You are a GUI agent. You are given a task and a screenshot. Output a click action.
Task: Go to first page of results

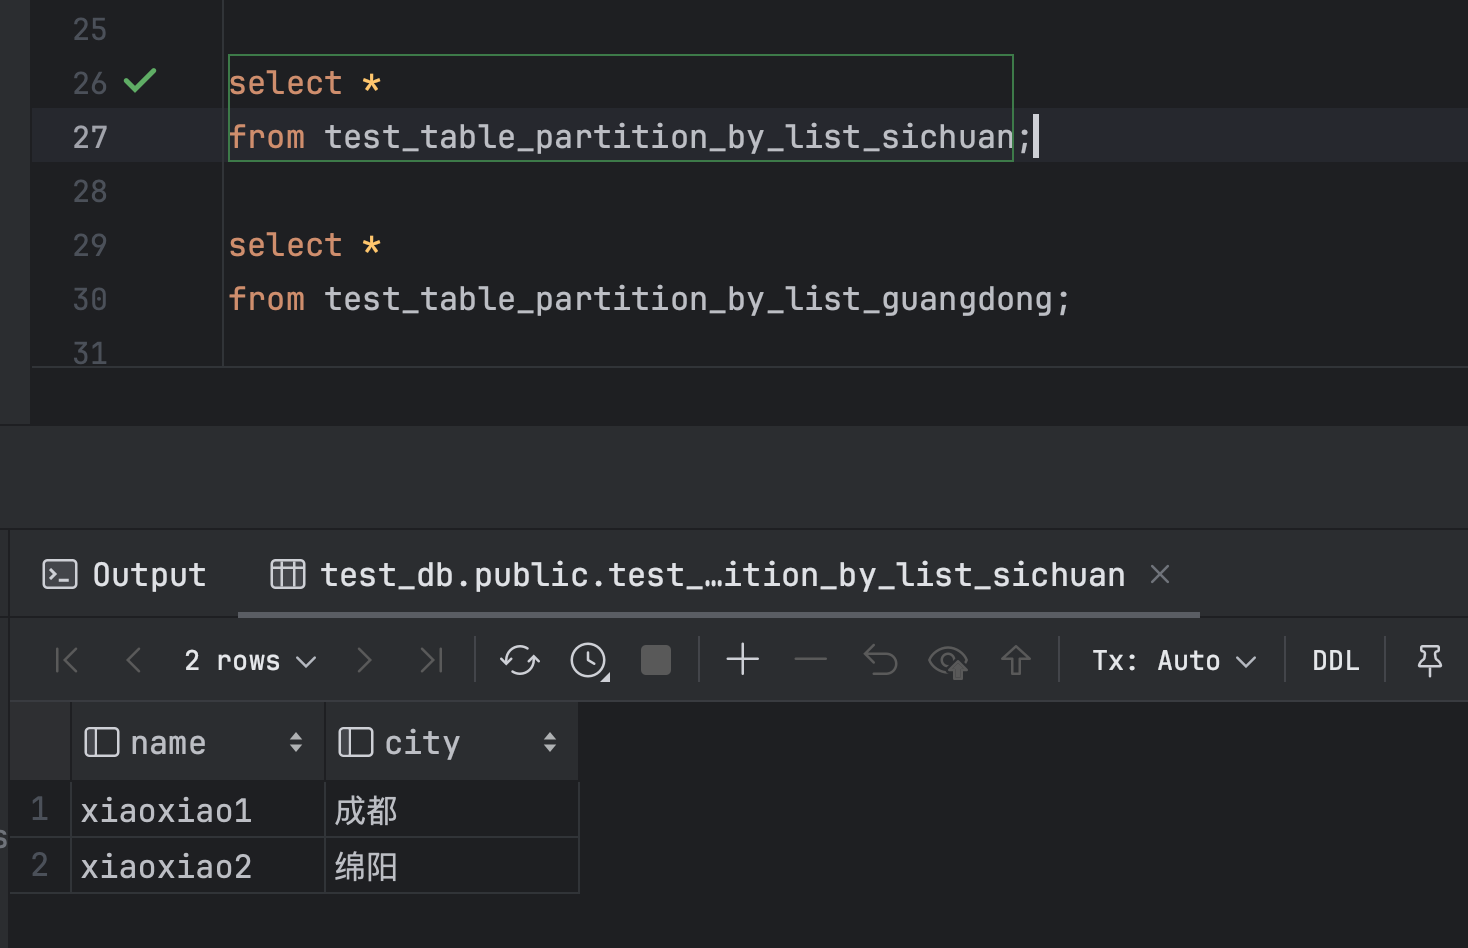pos(67,660)
